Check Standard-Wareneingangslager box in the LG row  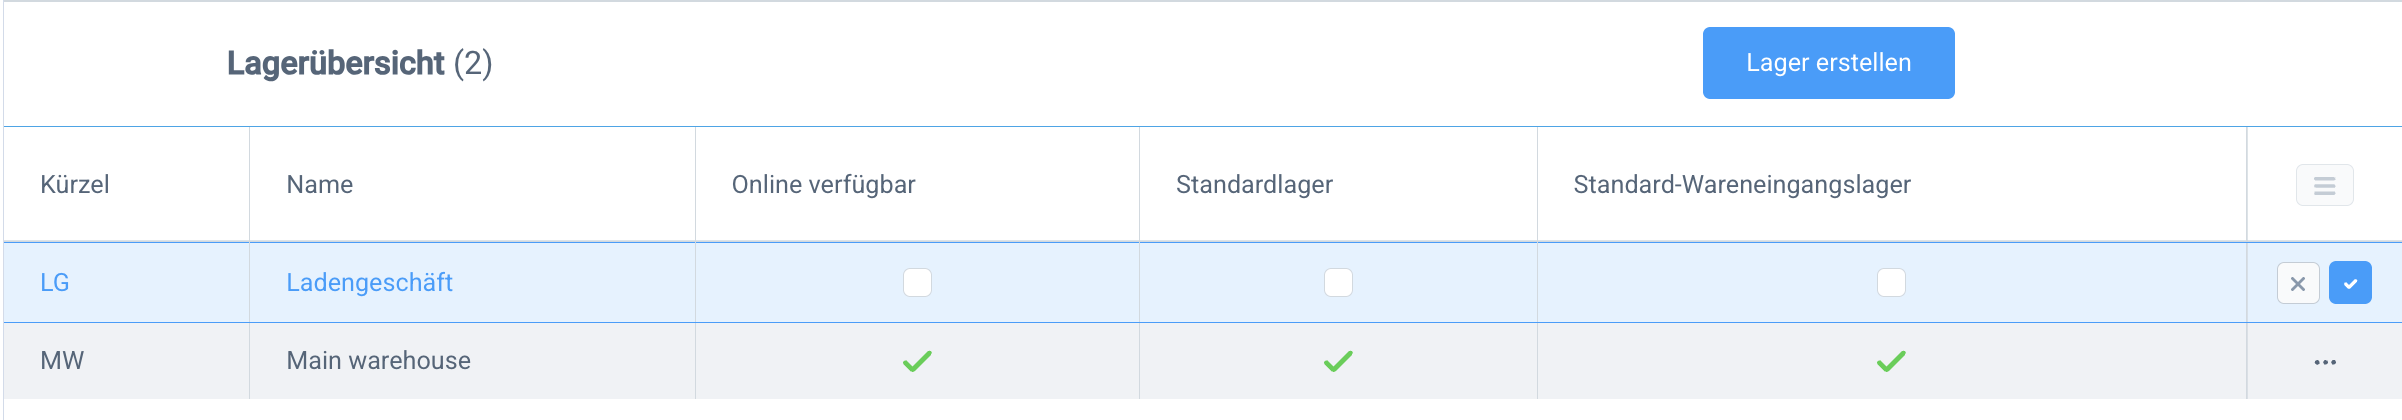pos(1891,283)
